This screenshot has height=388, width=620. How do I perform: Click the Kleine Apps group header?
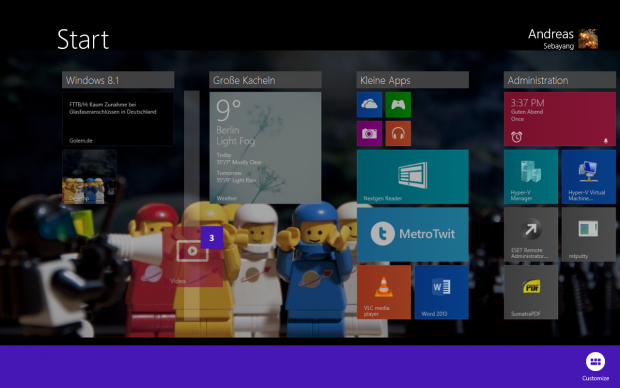pyautogui.click(x=413, y=80)
